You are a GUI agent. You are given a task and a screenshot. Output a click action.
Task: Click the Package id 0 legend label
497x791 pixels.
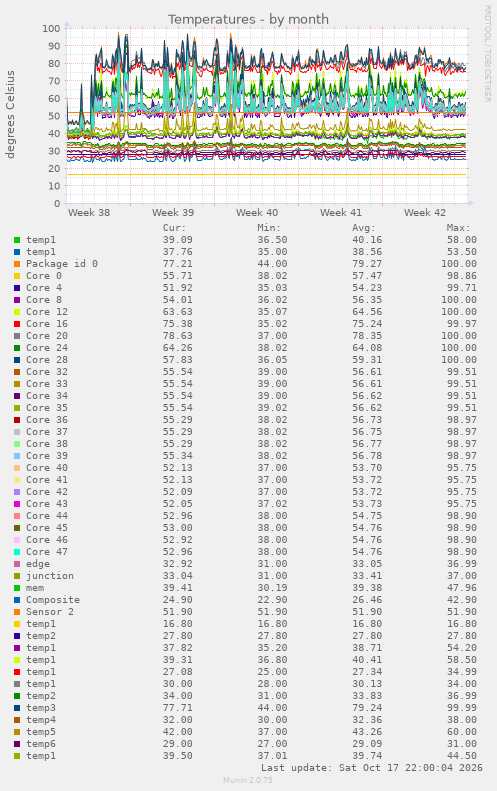62,264
